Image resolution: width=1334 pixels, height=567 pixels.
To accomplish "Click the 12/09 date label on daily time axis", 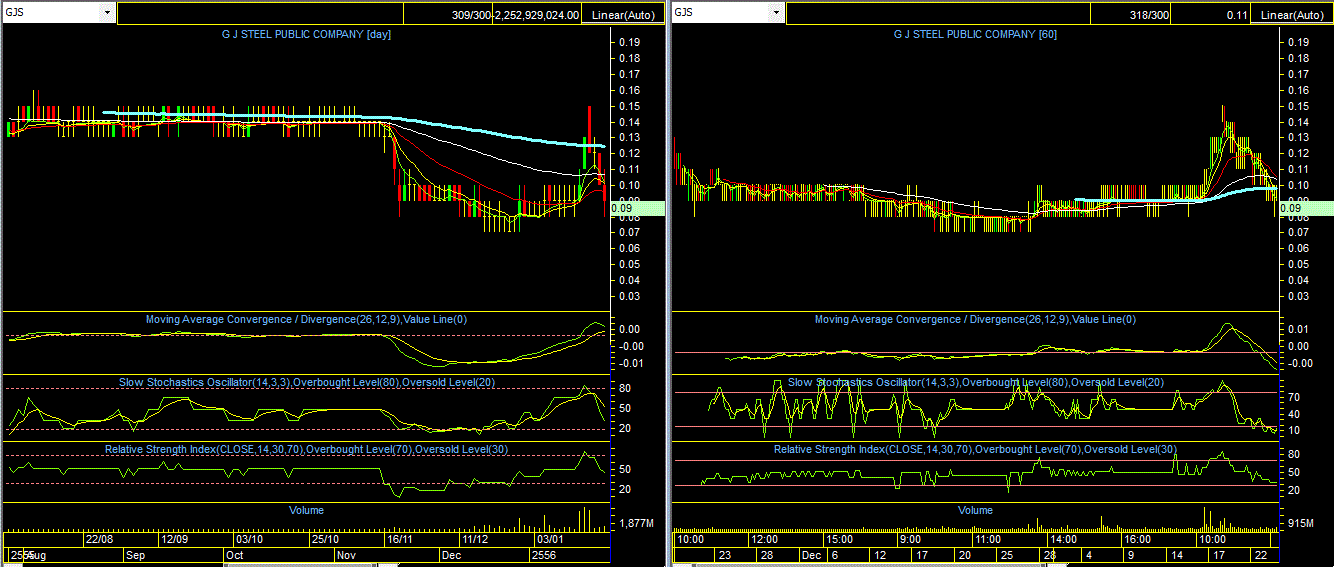I will pyautogui.click(x=175, y=539).
